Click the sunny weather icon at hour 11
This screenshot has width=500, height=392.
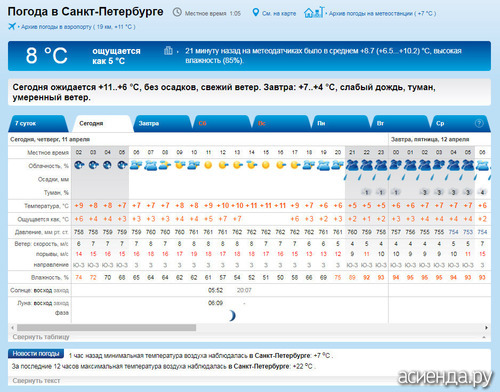click(208, 165)
